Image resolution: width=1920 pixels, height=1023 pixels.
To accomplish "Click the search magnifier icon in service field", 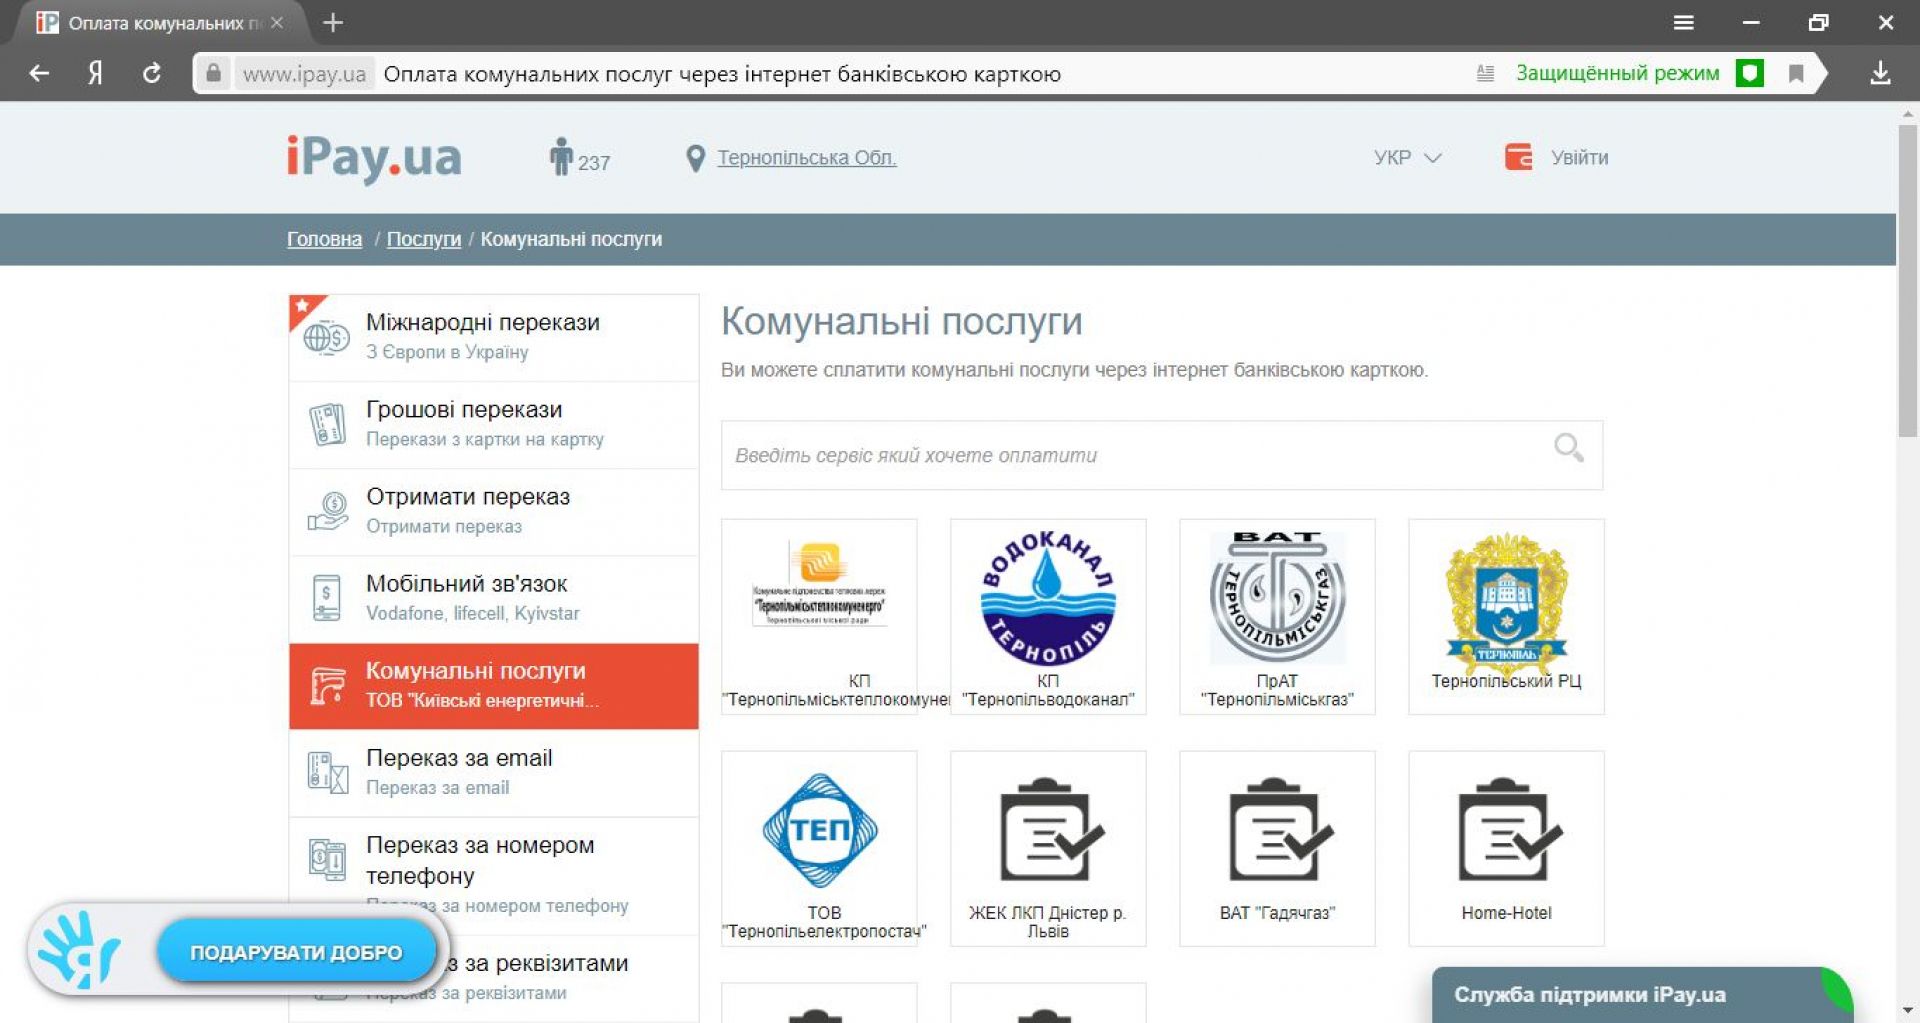I will coord(1568,448).
